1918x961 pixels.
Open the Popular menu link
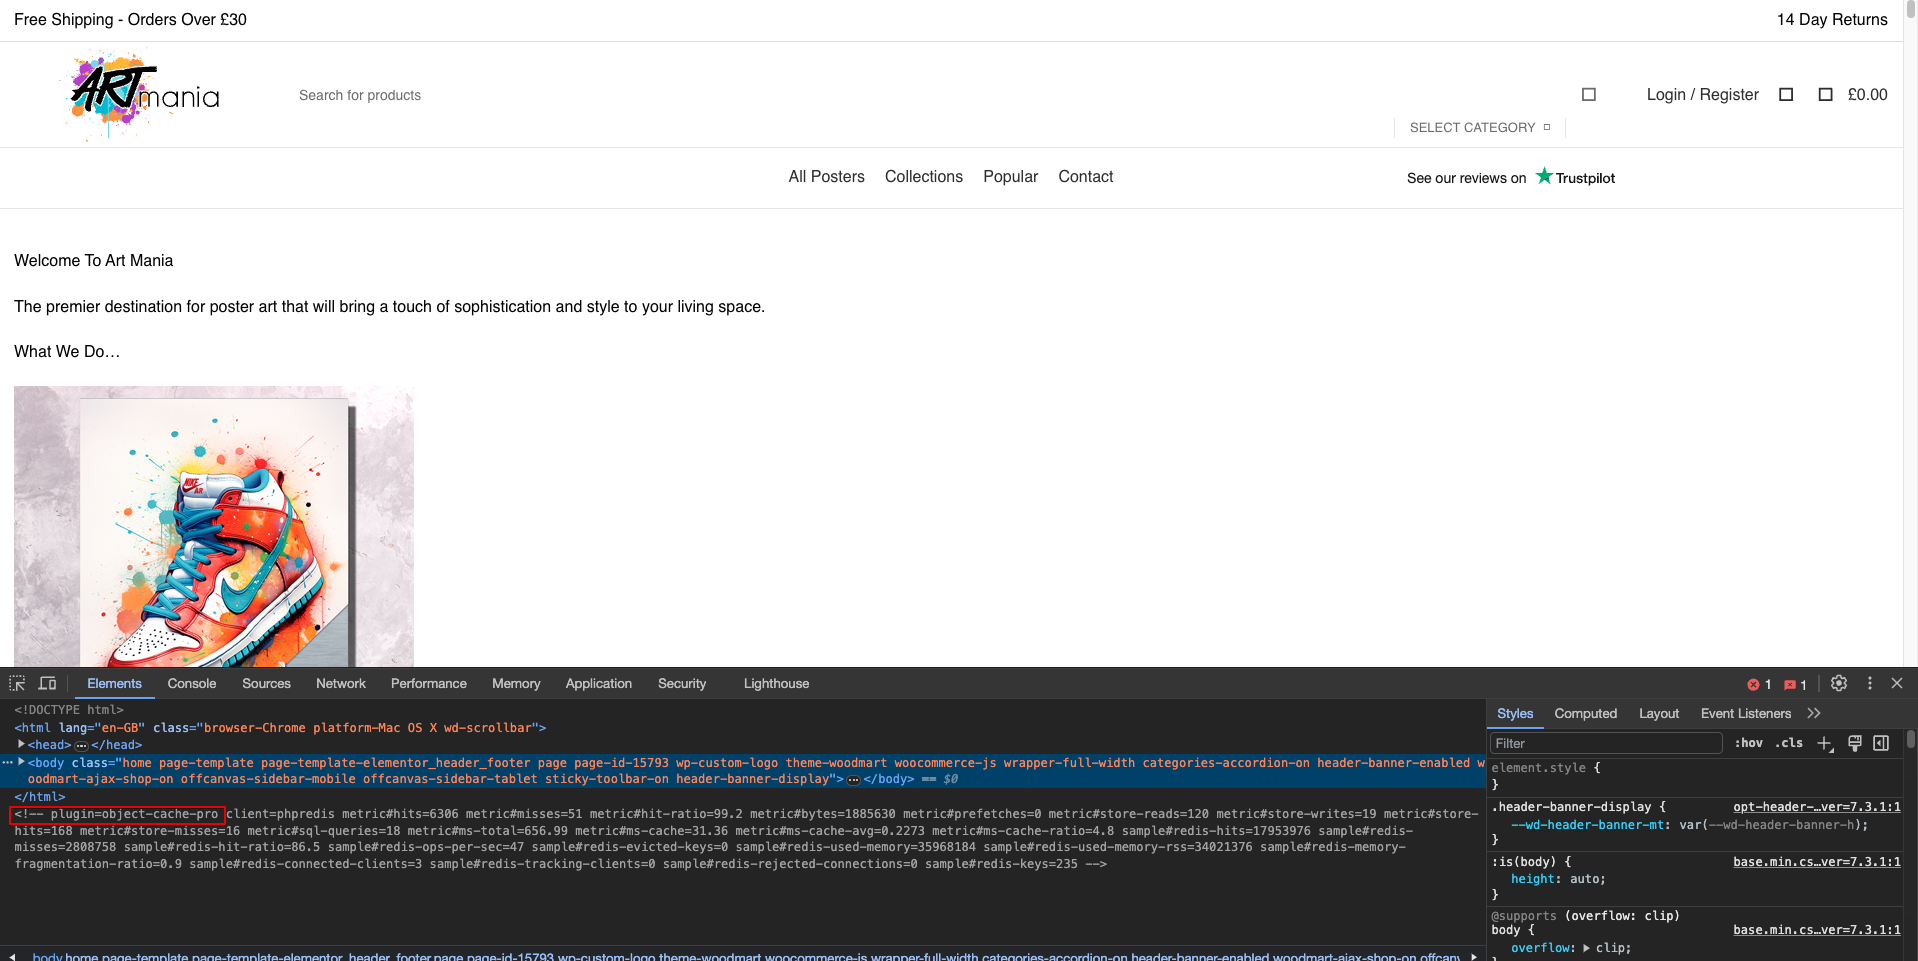click(1010, 177)
